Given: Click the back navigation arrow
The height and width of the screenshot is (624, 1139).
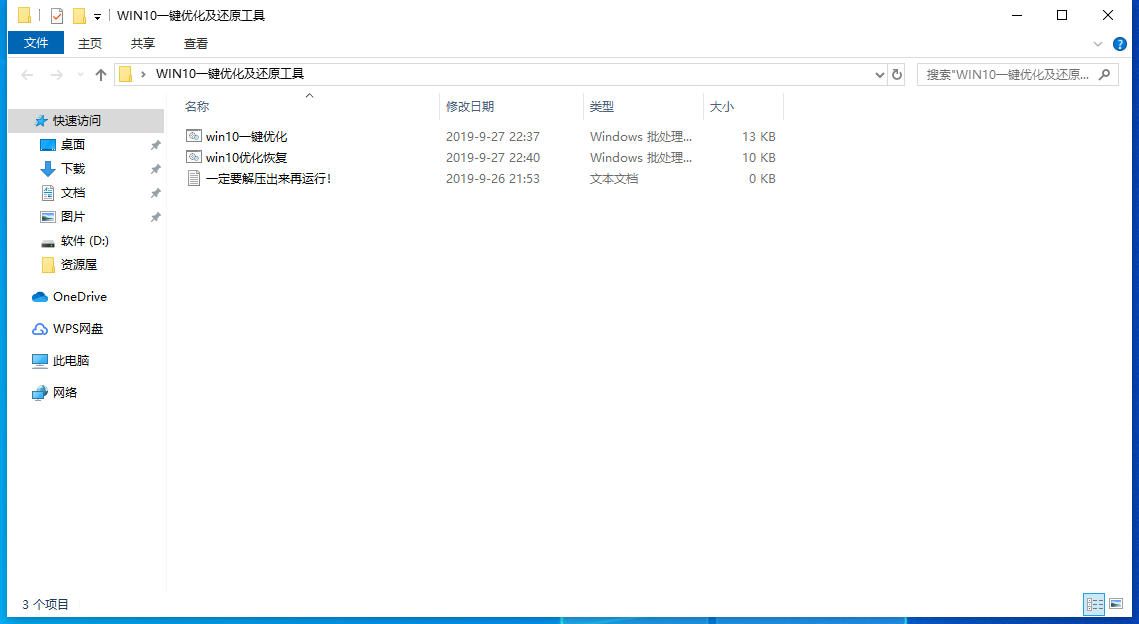Looking at the screenshot, I should tap(27, 75).
